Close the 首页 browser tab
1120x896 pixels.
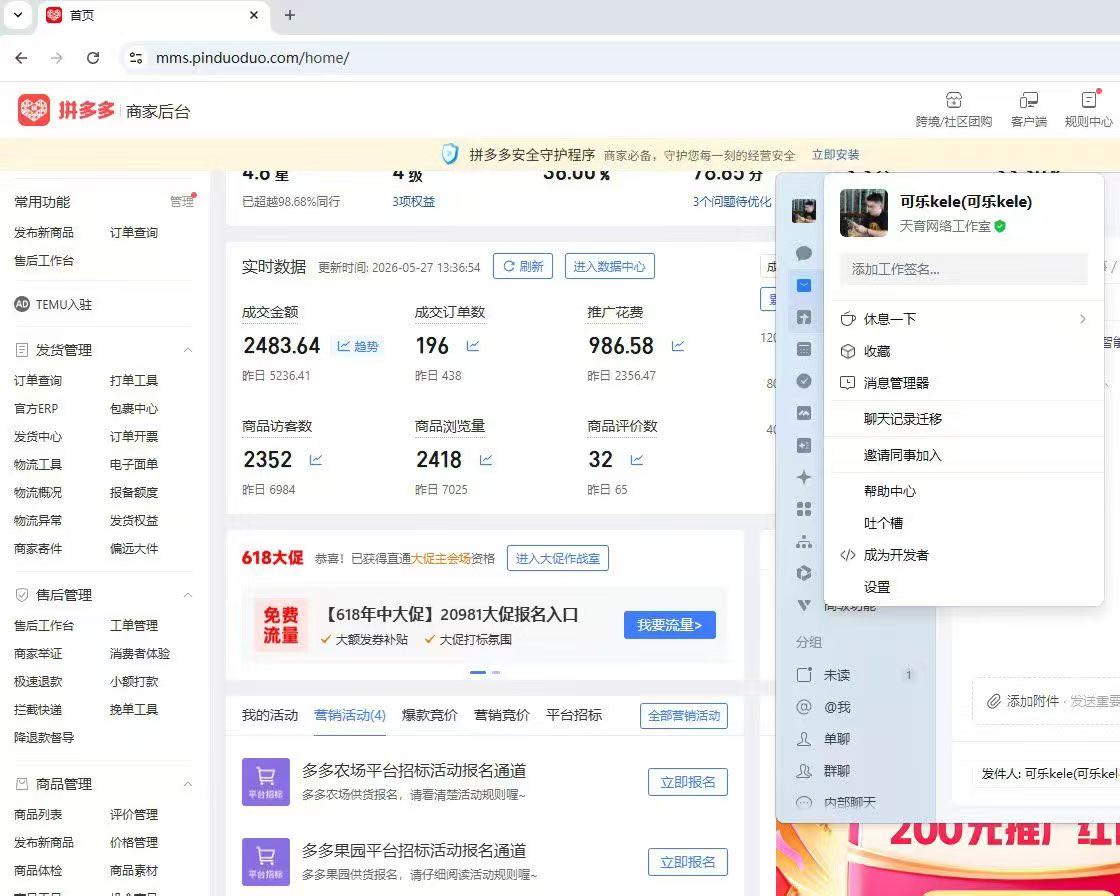pyautogui.click(x=254, y=15)
